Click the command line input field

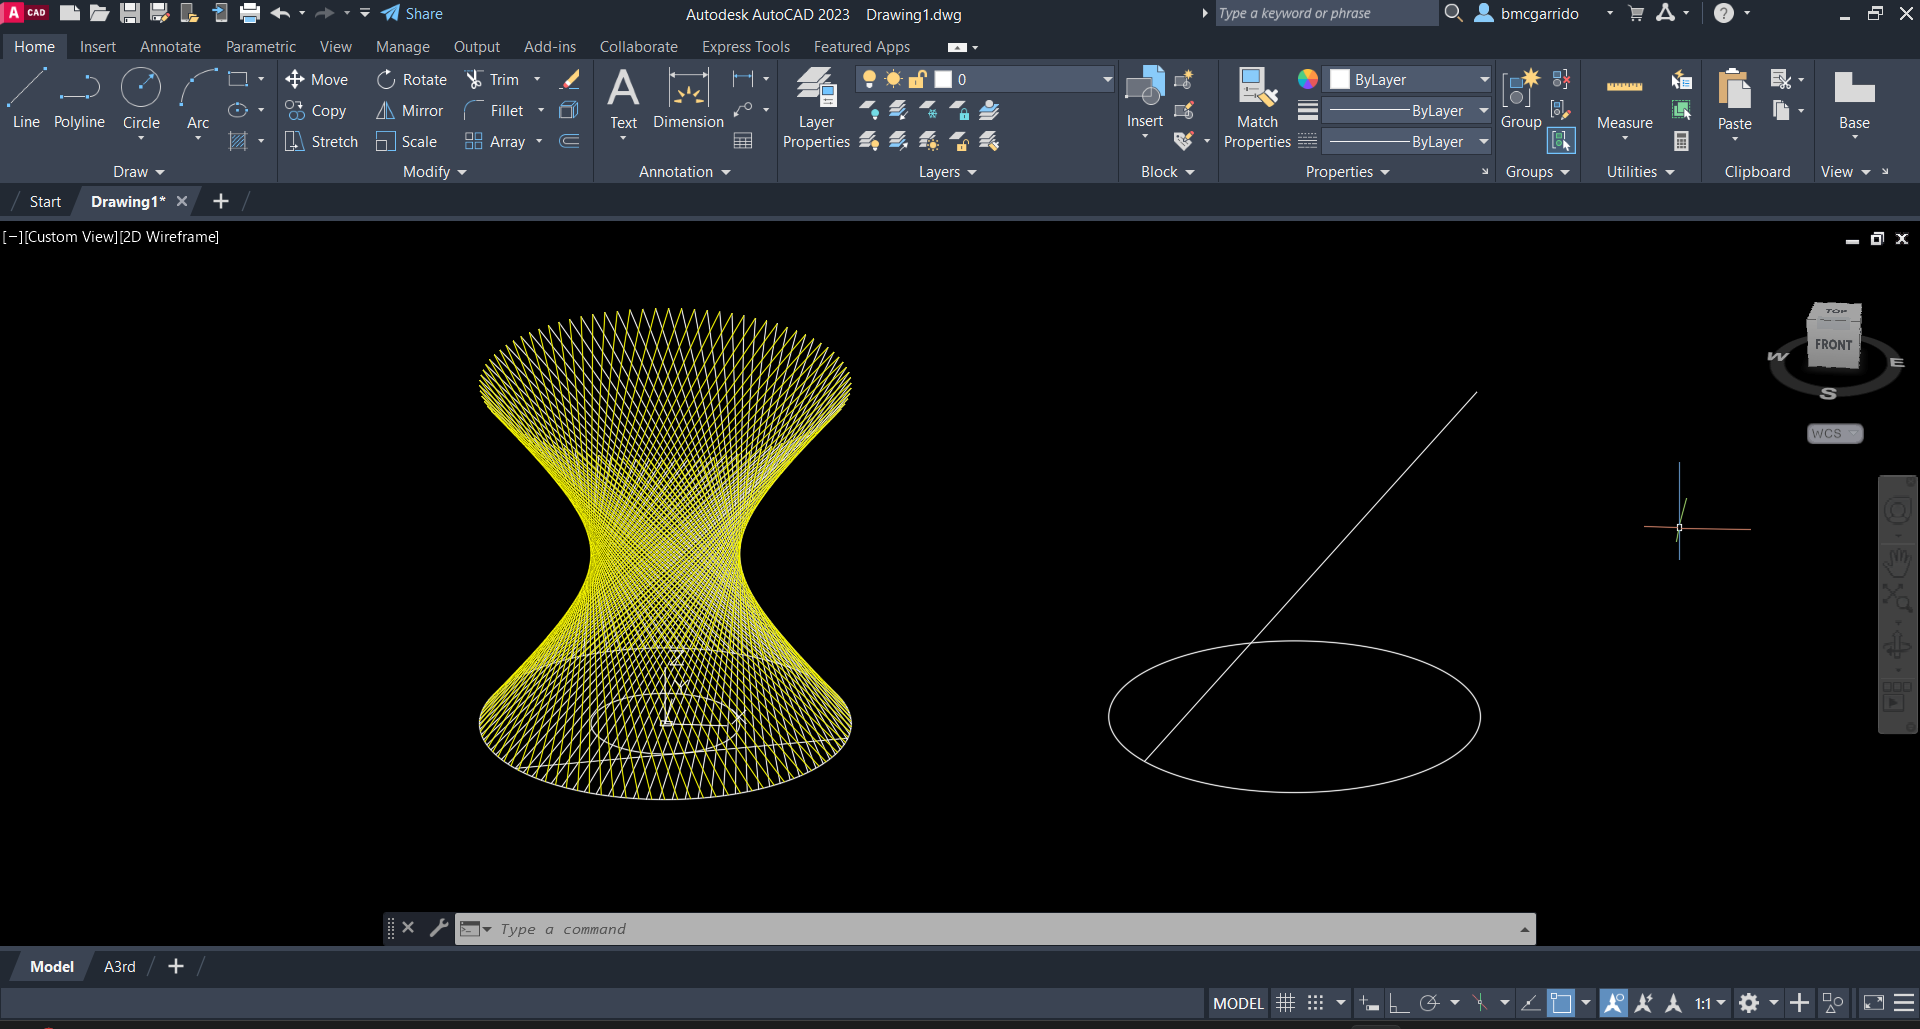click(x=1000, y=929)
